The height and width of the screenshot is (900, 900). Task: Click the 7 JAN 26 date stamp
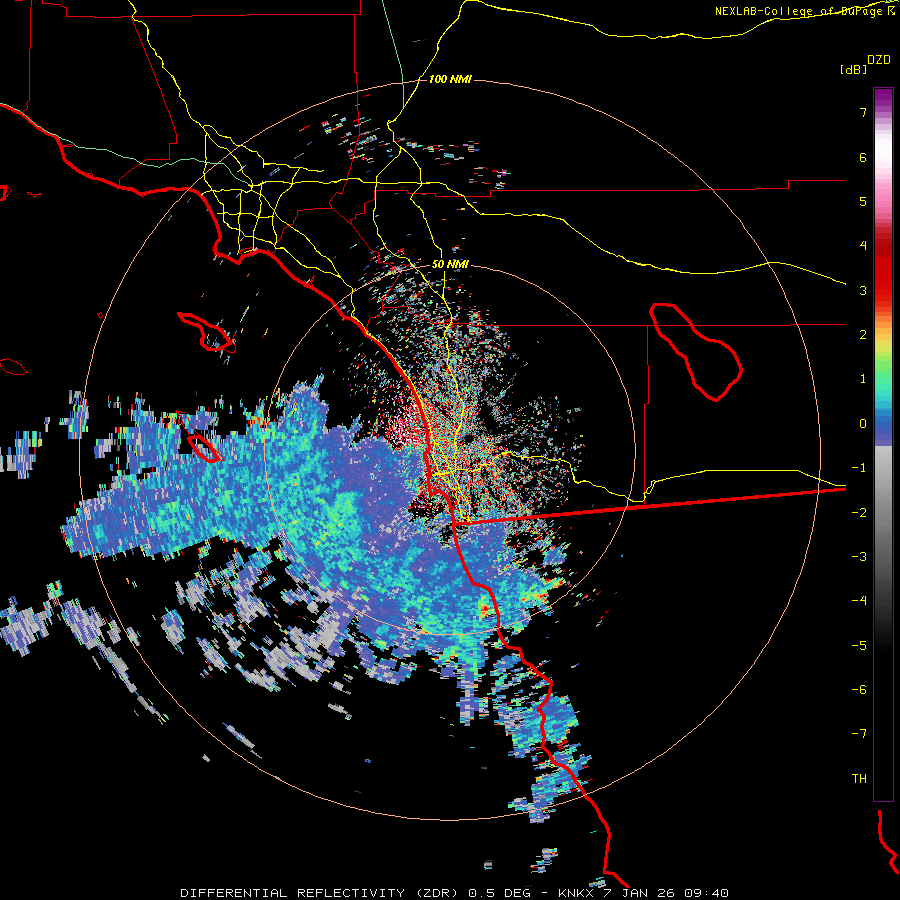coord(641,893)
